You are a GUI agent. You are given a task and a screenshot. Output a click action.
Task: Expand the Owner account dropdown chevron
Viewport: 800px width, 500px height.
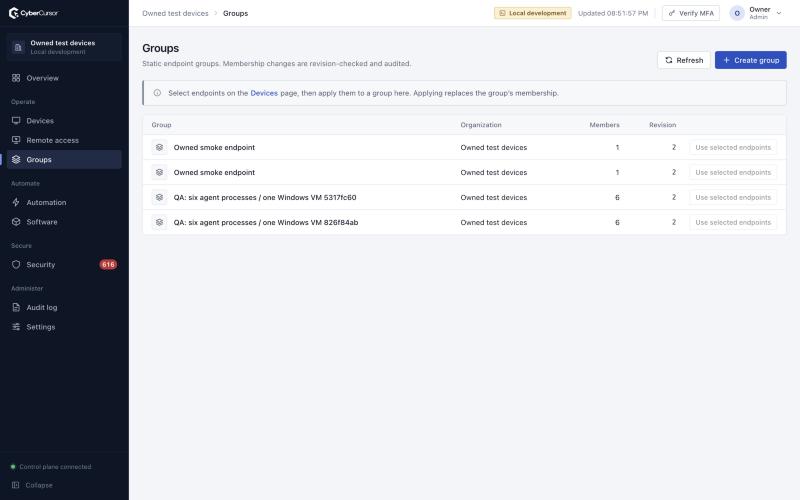click(779, 13)
